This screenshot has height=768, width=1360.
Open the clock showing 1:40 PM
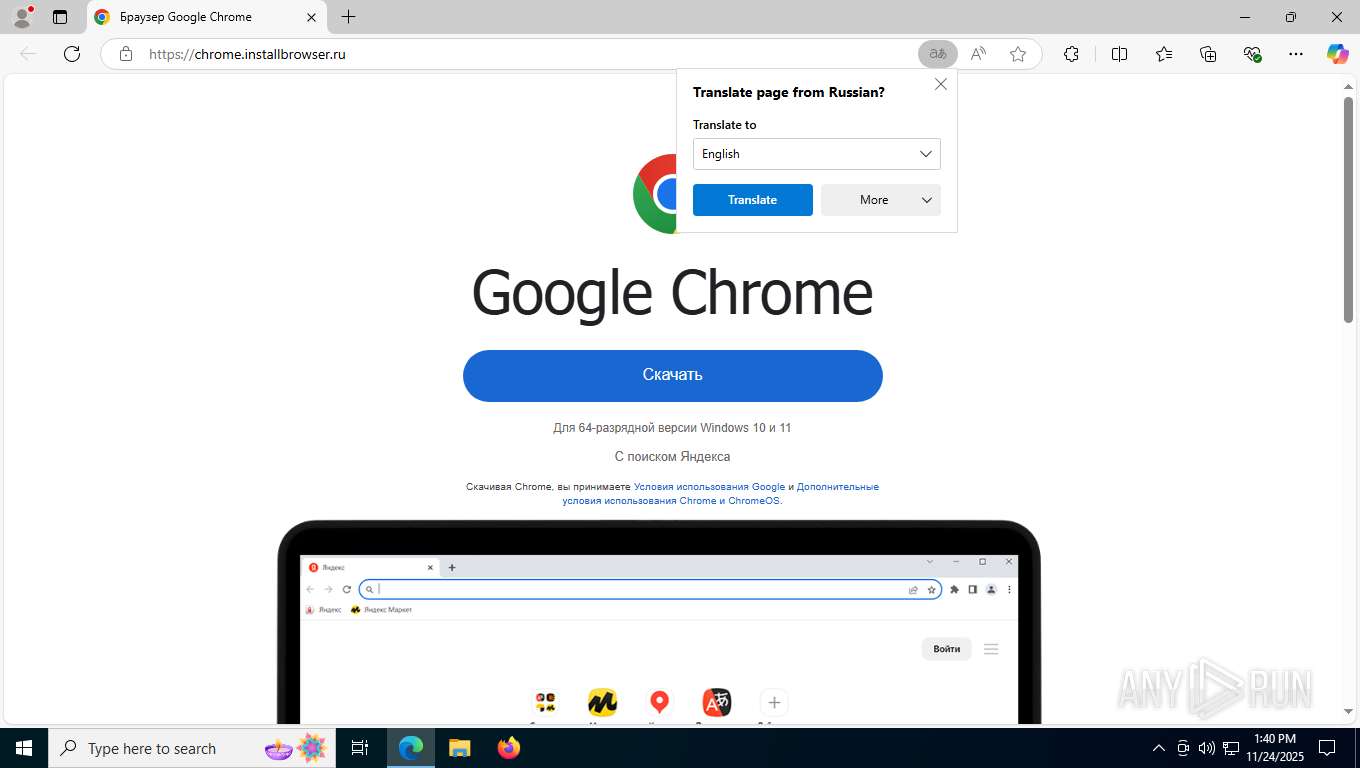[1274, 748]
